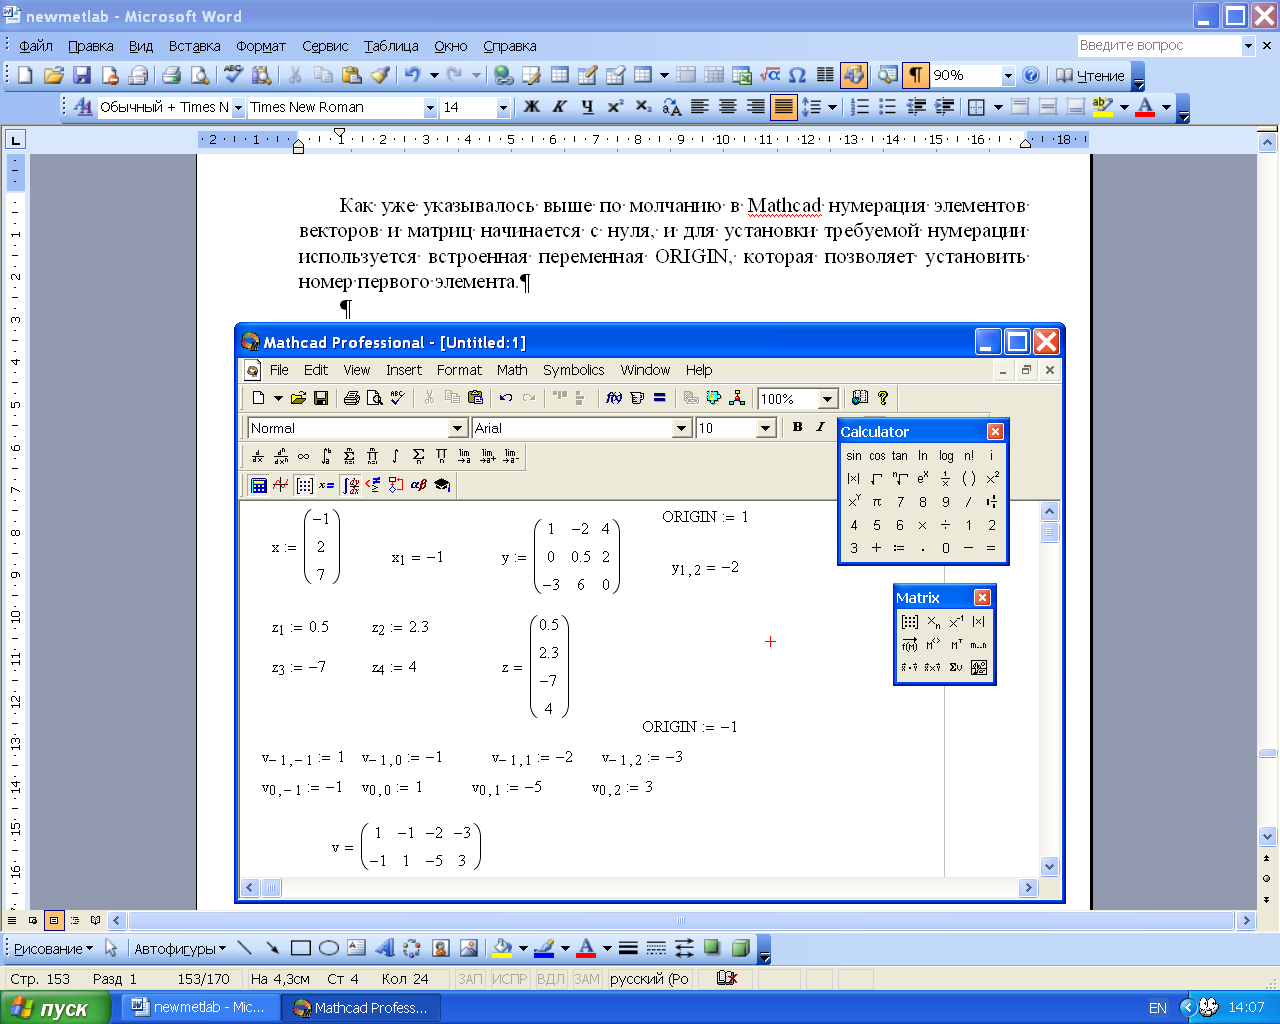Insert Omega symbol from Word toolbar
Image resolution: width=1280 pixels, height=1024 pixels.
tap(797, 75)
